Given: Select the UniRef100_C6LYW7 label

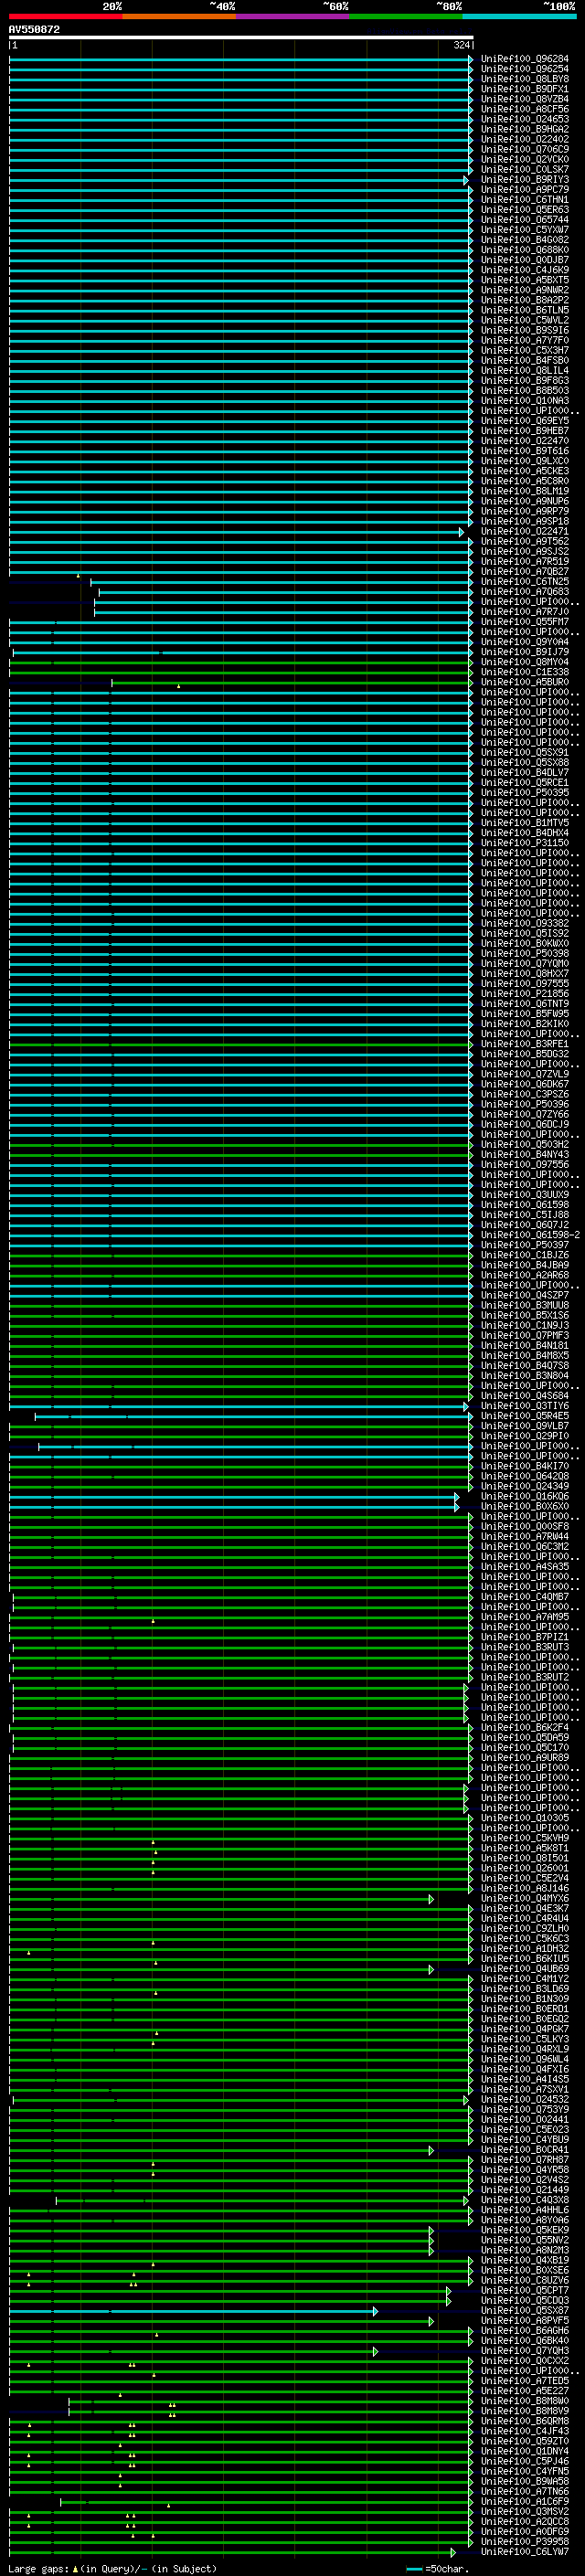Looking at the screenshot, I should [525, 2552].
